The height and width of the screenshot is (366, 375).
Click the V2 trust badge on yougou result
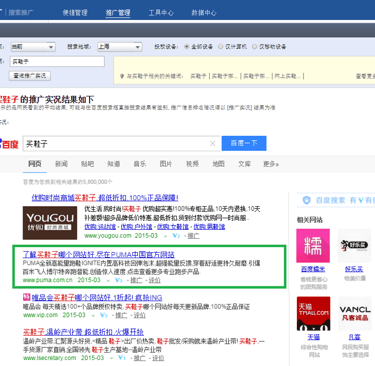[x=176, y=236]
